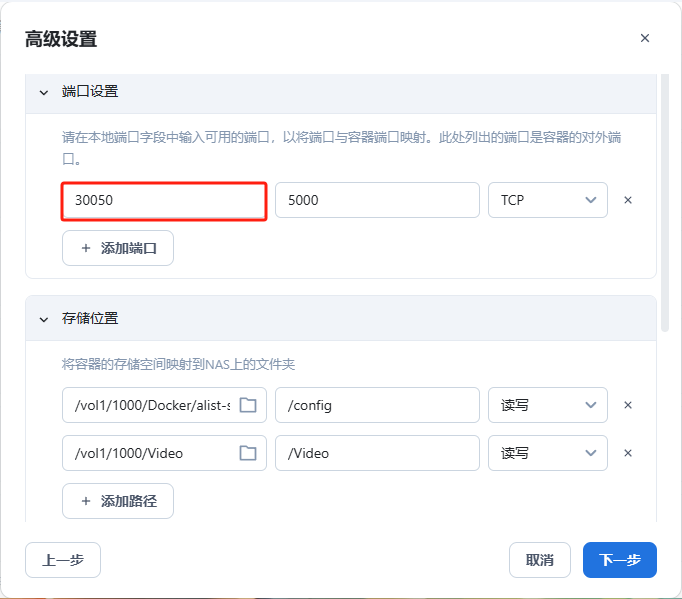Open 读写 dropdown for /config row
Image resolution: width=682 pixels, height=599 pixels.
[x=548, y=405]
